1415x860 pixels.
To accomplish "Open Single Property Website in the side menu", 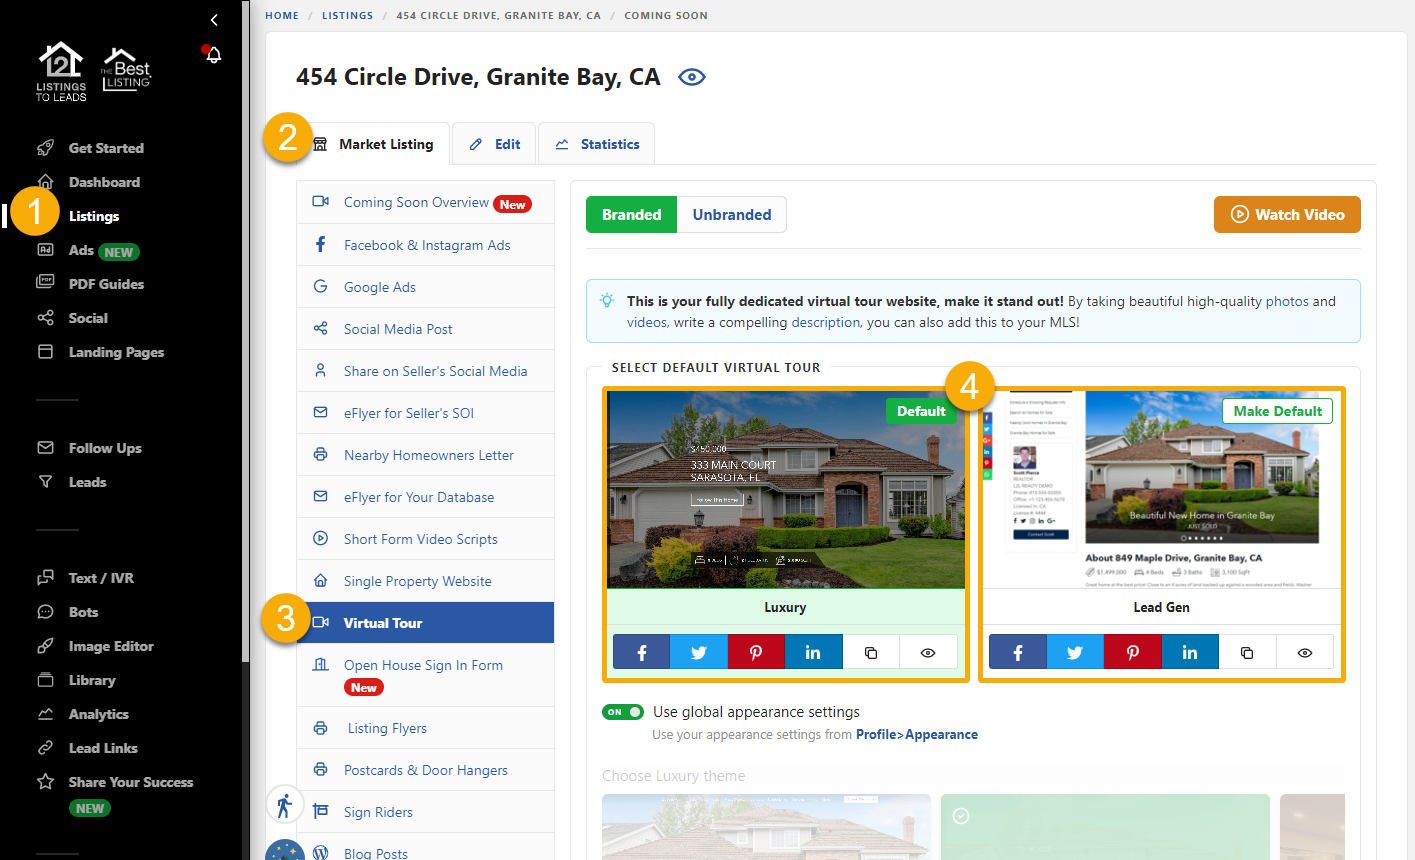I will pyautogui.click(x=417, y=581).
